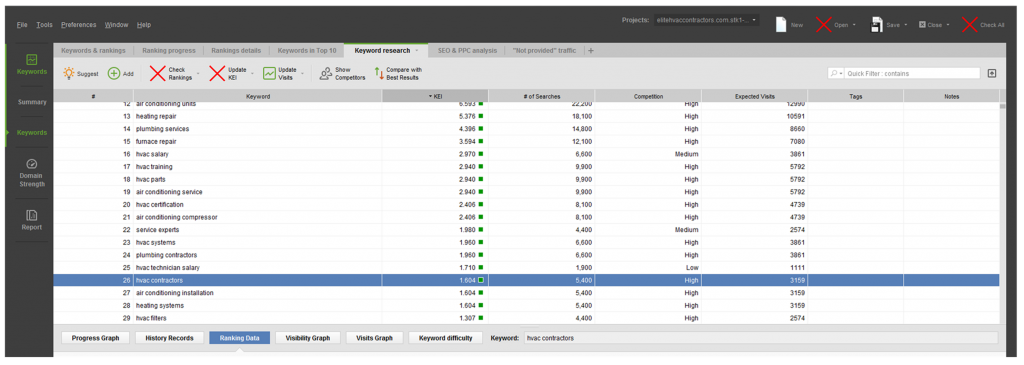This screenshot has width=1024, height=365.
Task: Open the Update Visits dropdown arrow
Action: 302,74
